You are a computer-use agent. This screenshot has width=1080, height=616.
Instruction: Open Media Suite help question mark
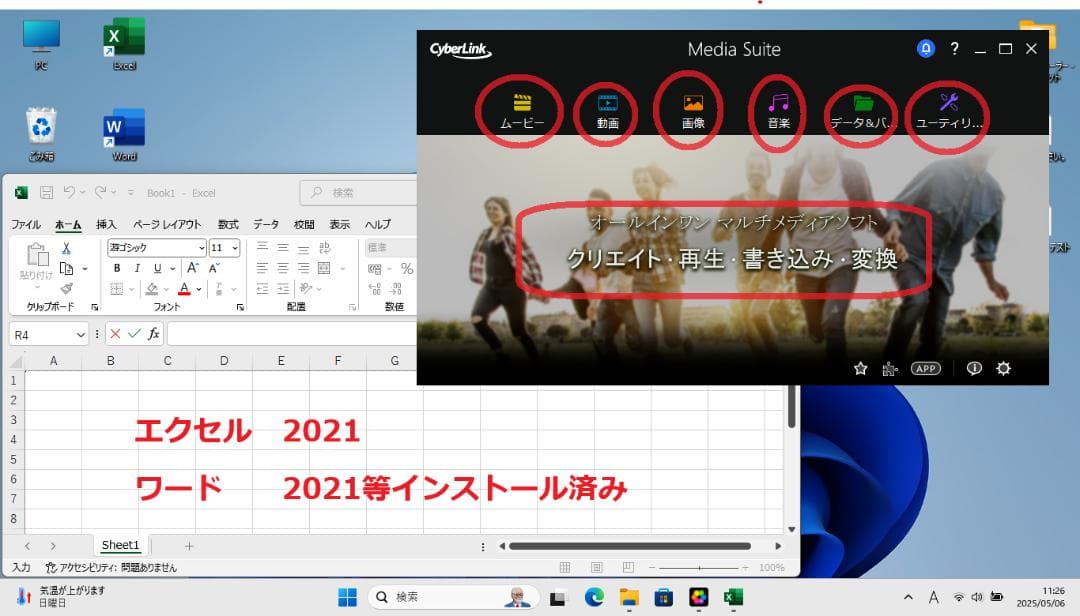coord(954,49)
